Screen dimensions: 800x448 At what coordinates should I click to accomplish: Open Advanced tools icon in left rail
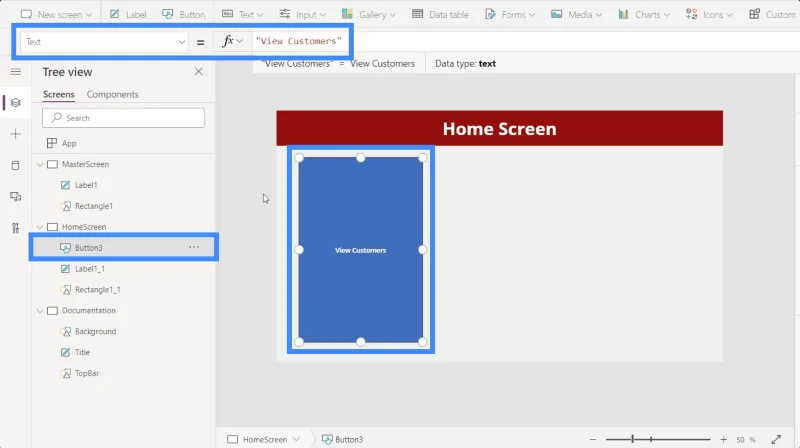pos(16,228)
